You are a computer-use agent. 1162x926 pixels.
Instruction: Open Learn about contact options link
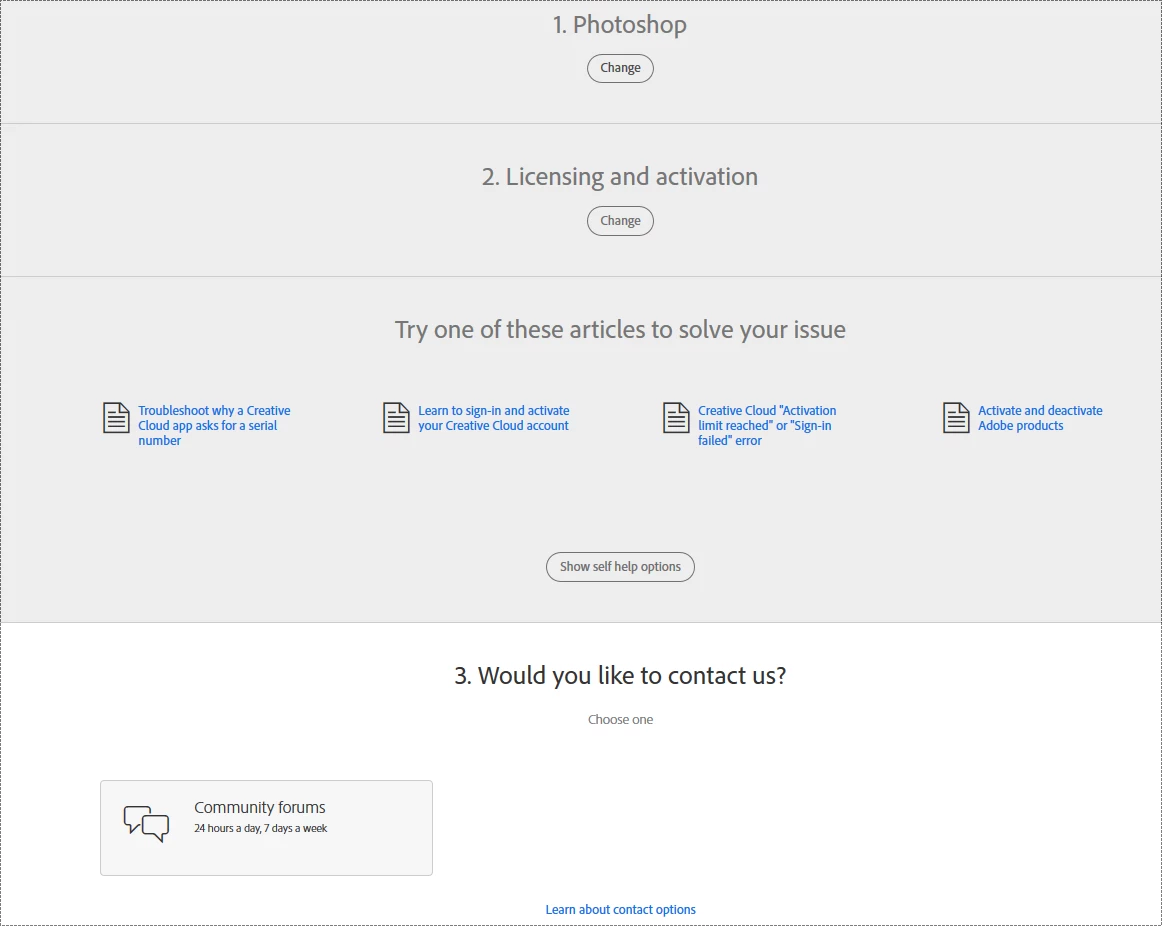coord(620,909)
